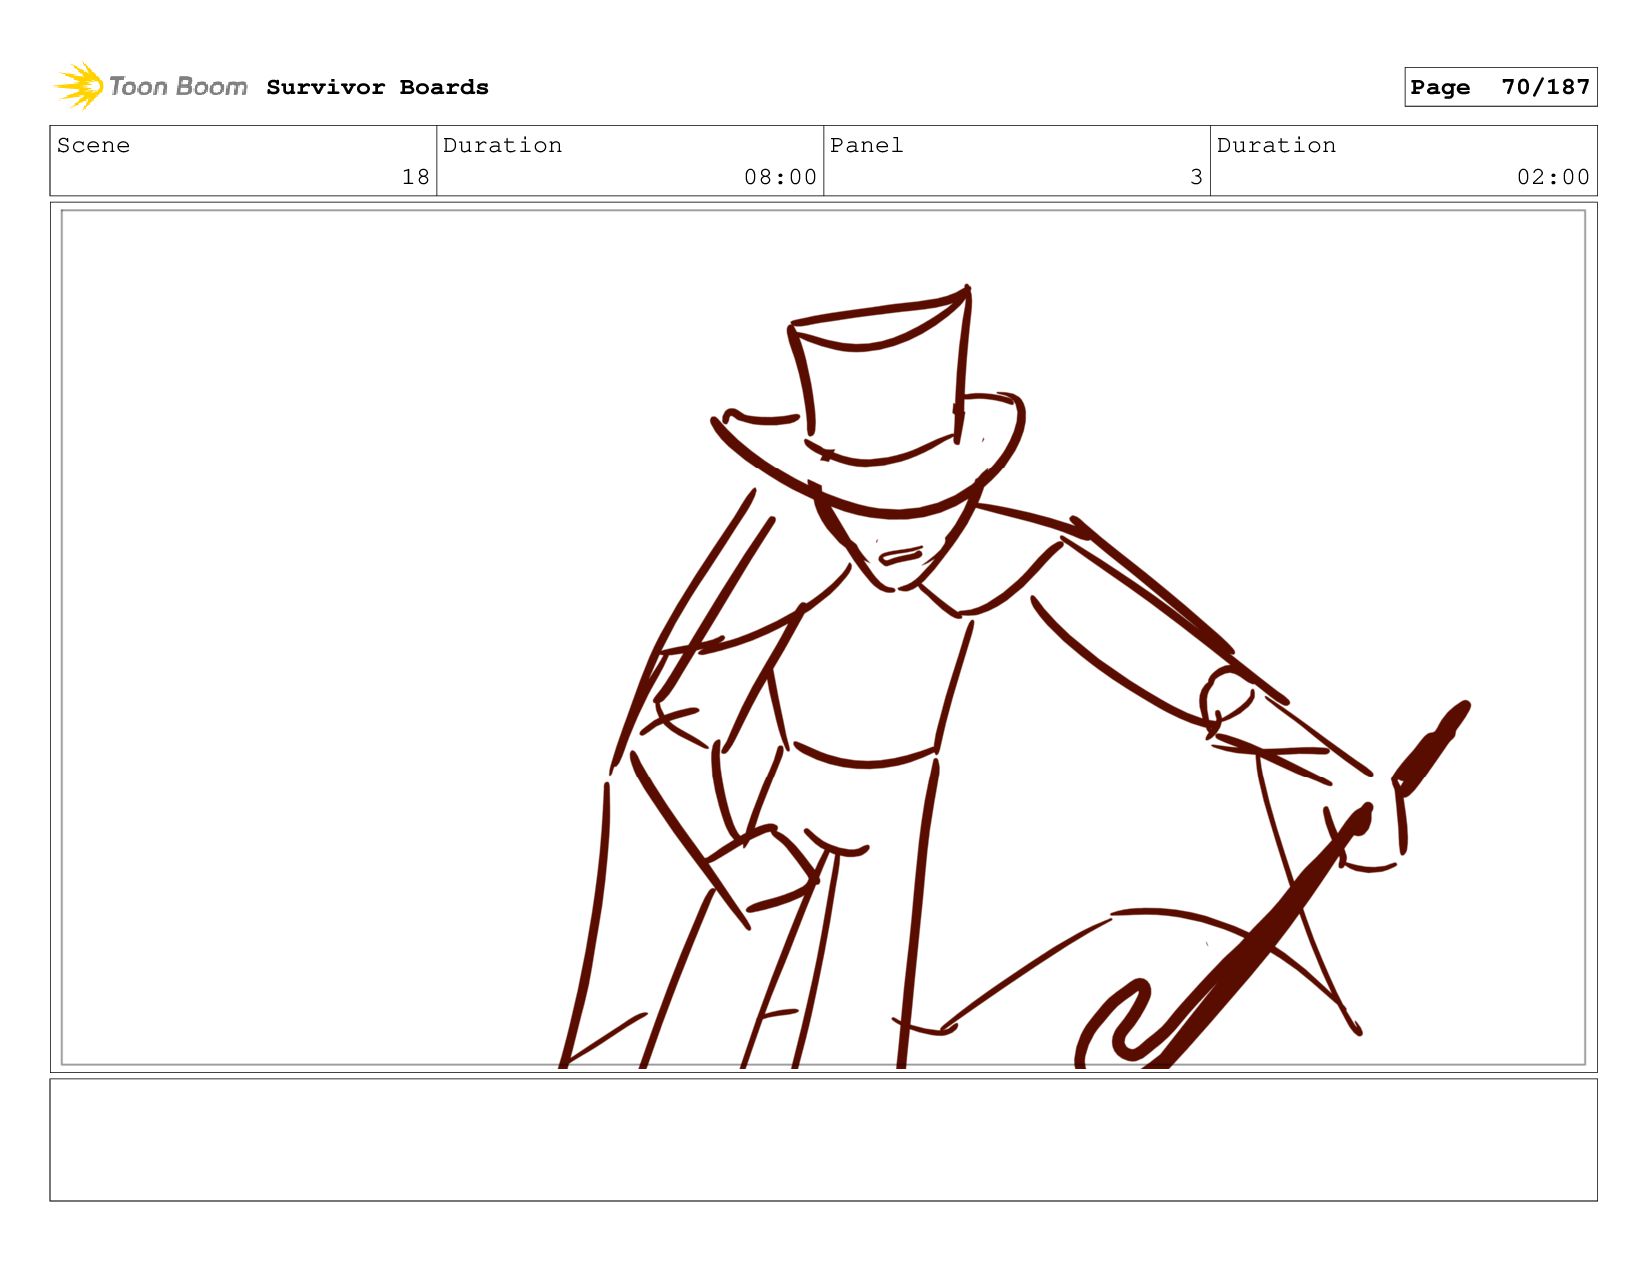The height and width of the screenshot is (1276, 1648).
Task: Select panel number 3
Action: pos(1196,177)
